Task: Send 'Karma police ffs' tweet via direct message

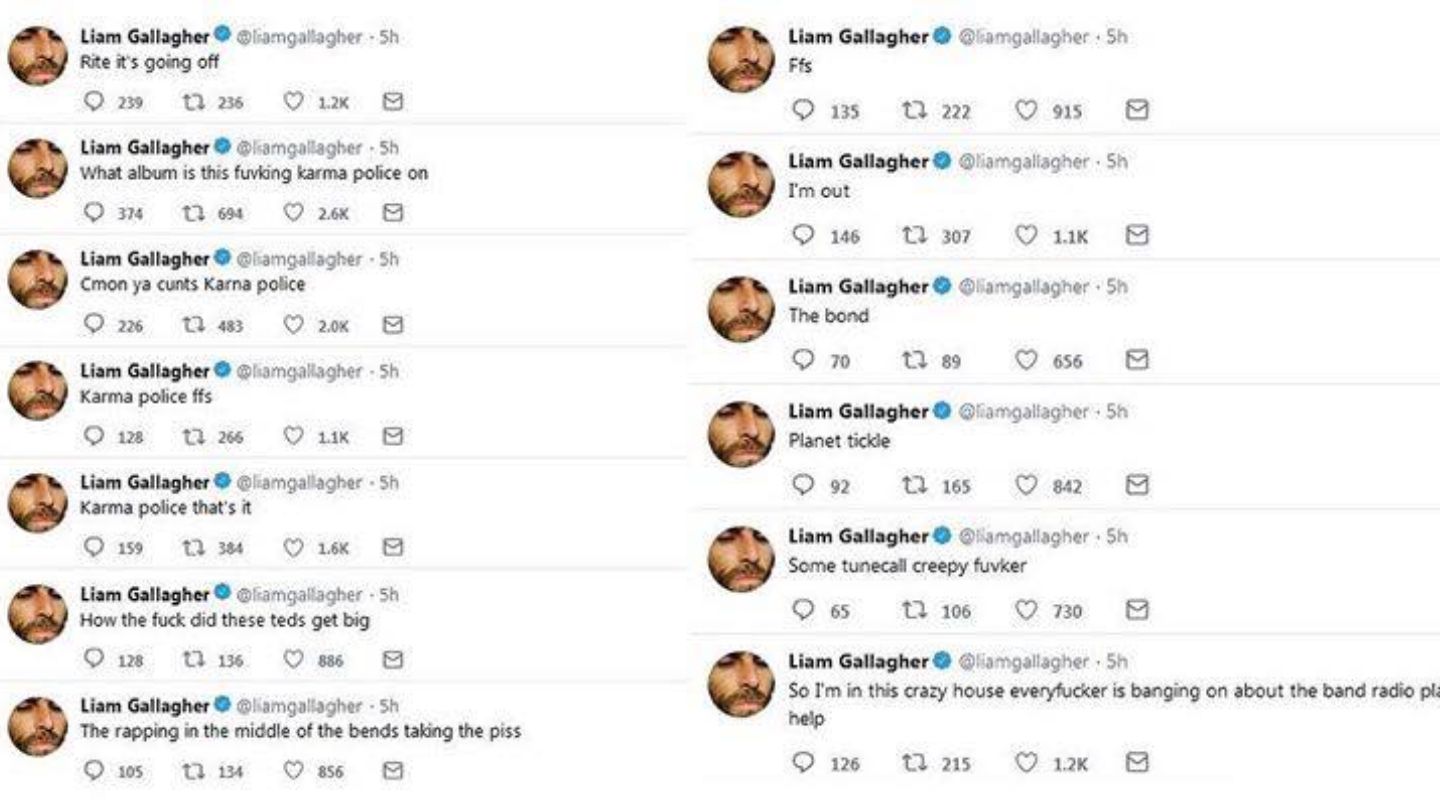Action: point(393,436)
